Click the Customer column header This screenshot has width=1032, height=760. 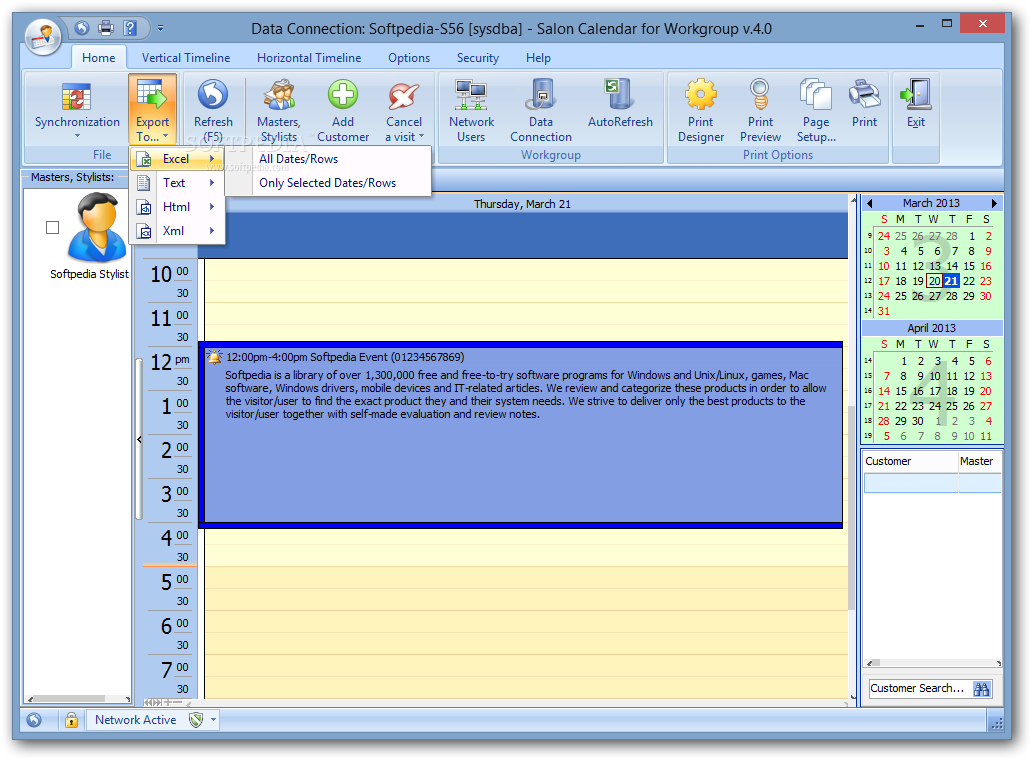coord(910,461)
